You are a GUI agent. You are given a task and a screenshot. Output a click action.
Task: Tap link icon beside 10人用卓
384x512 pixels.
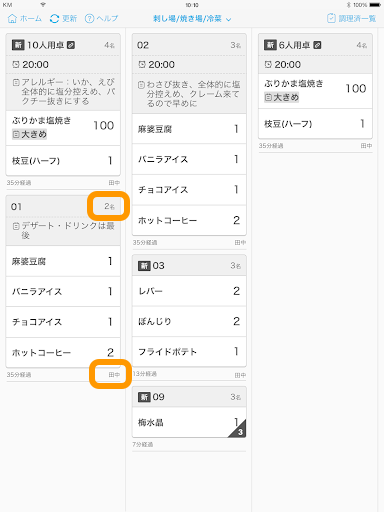[x=71, y=45]
